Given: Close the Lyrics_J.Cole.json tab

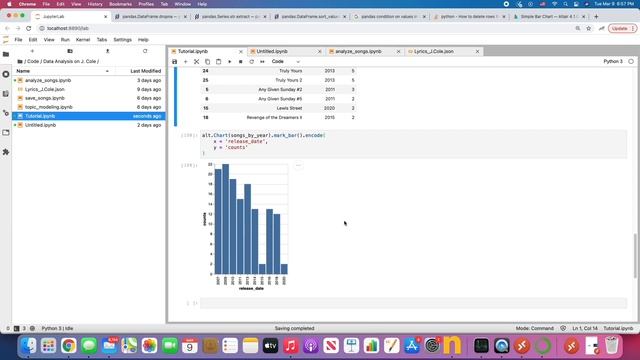Looking at the screenshot, I should point(477,51).
